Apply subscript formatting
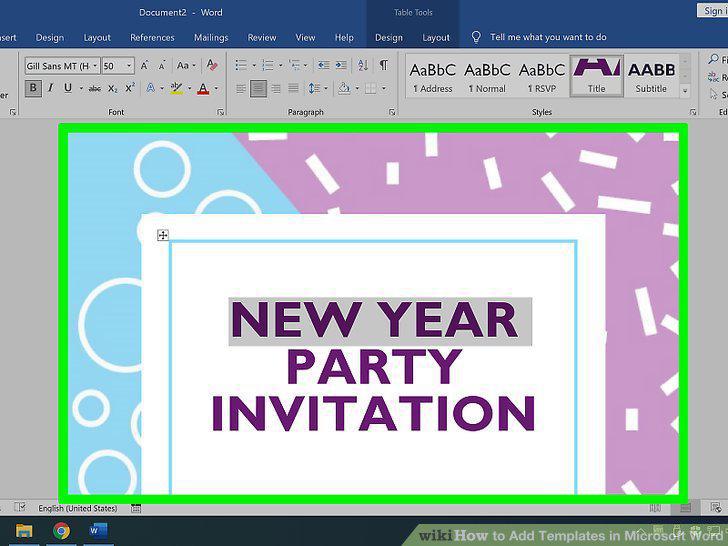The height and width of the screenshot is (546, 728). click(x=112, y=88)
